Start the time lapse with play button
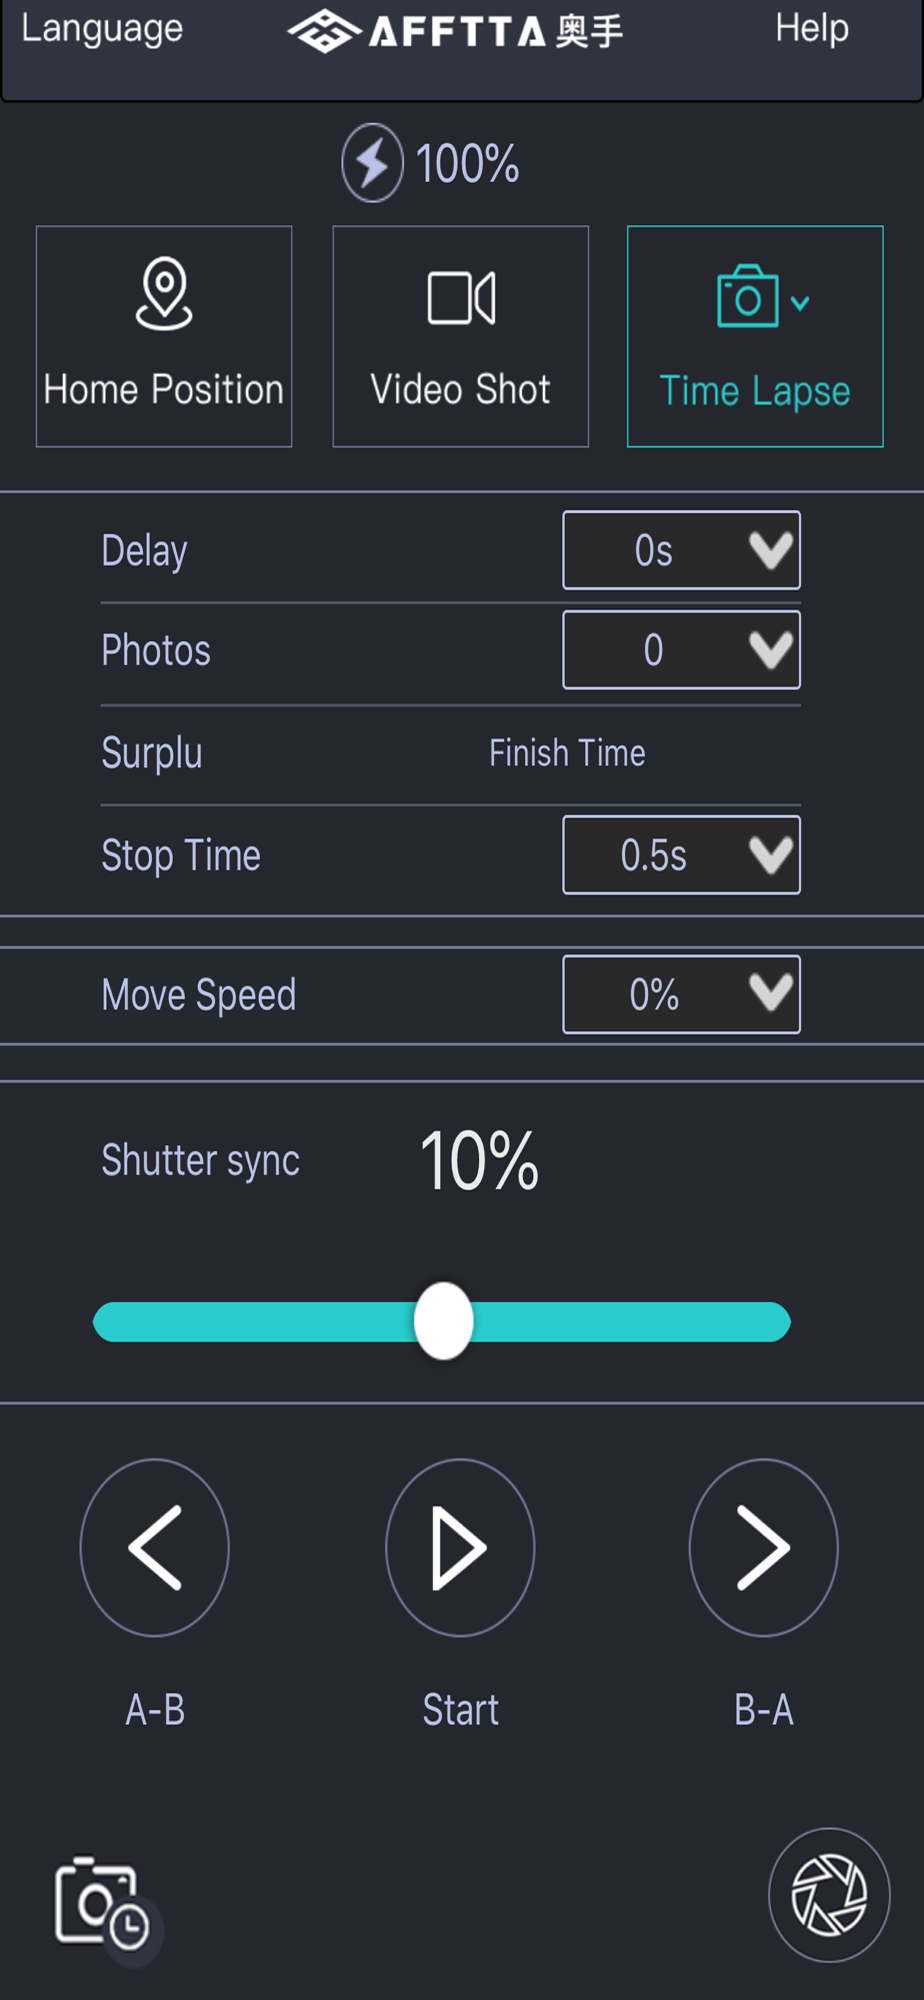The width and height of the screenshot is (924, 2000). click(460, 1548)
